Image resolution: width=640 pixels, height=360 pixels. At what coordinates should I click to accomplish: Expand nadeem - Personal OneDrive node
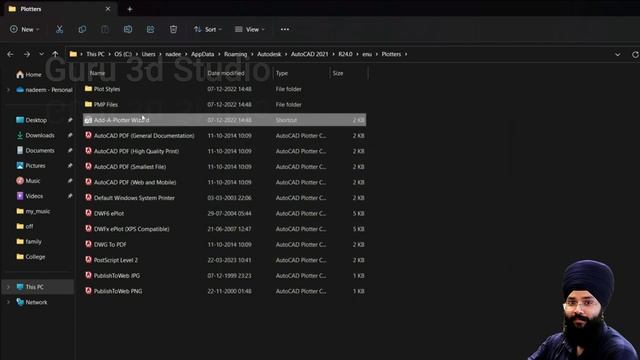pos(8,90)
